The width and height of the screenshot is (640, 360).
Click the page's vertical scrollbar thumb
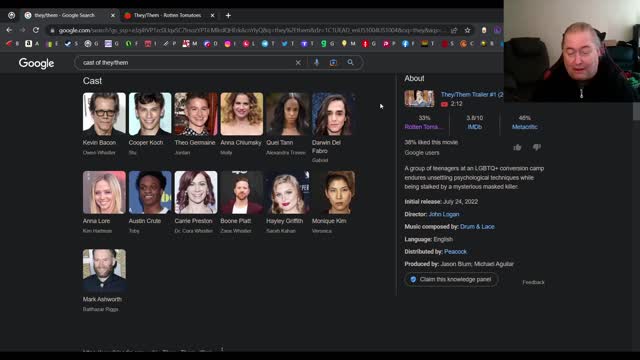tap(636, 111)
